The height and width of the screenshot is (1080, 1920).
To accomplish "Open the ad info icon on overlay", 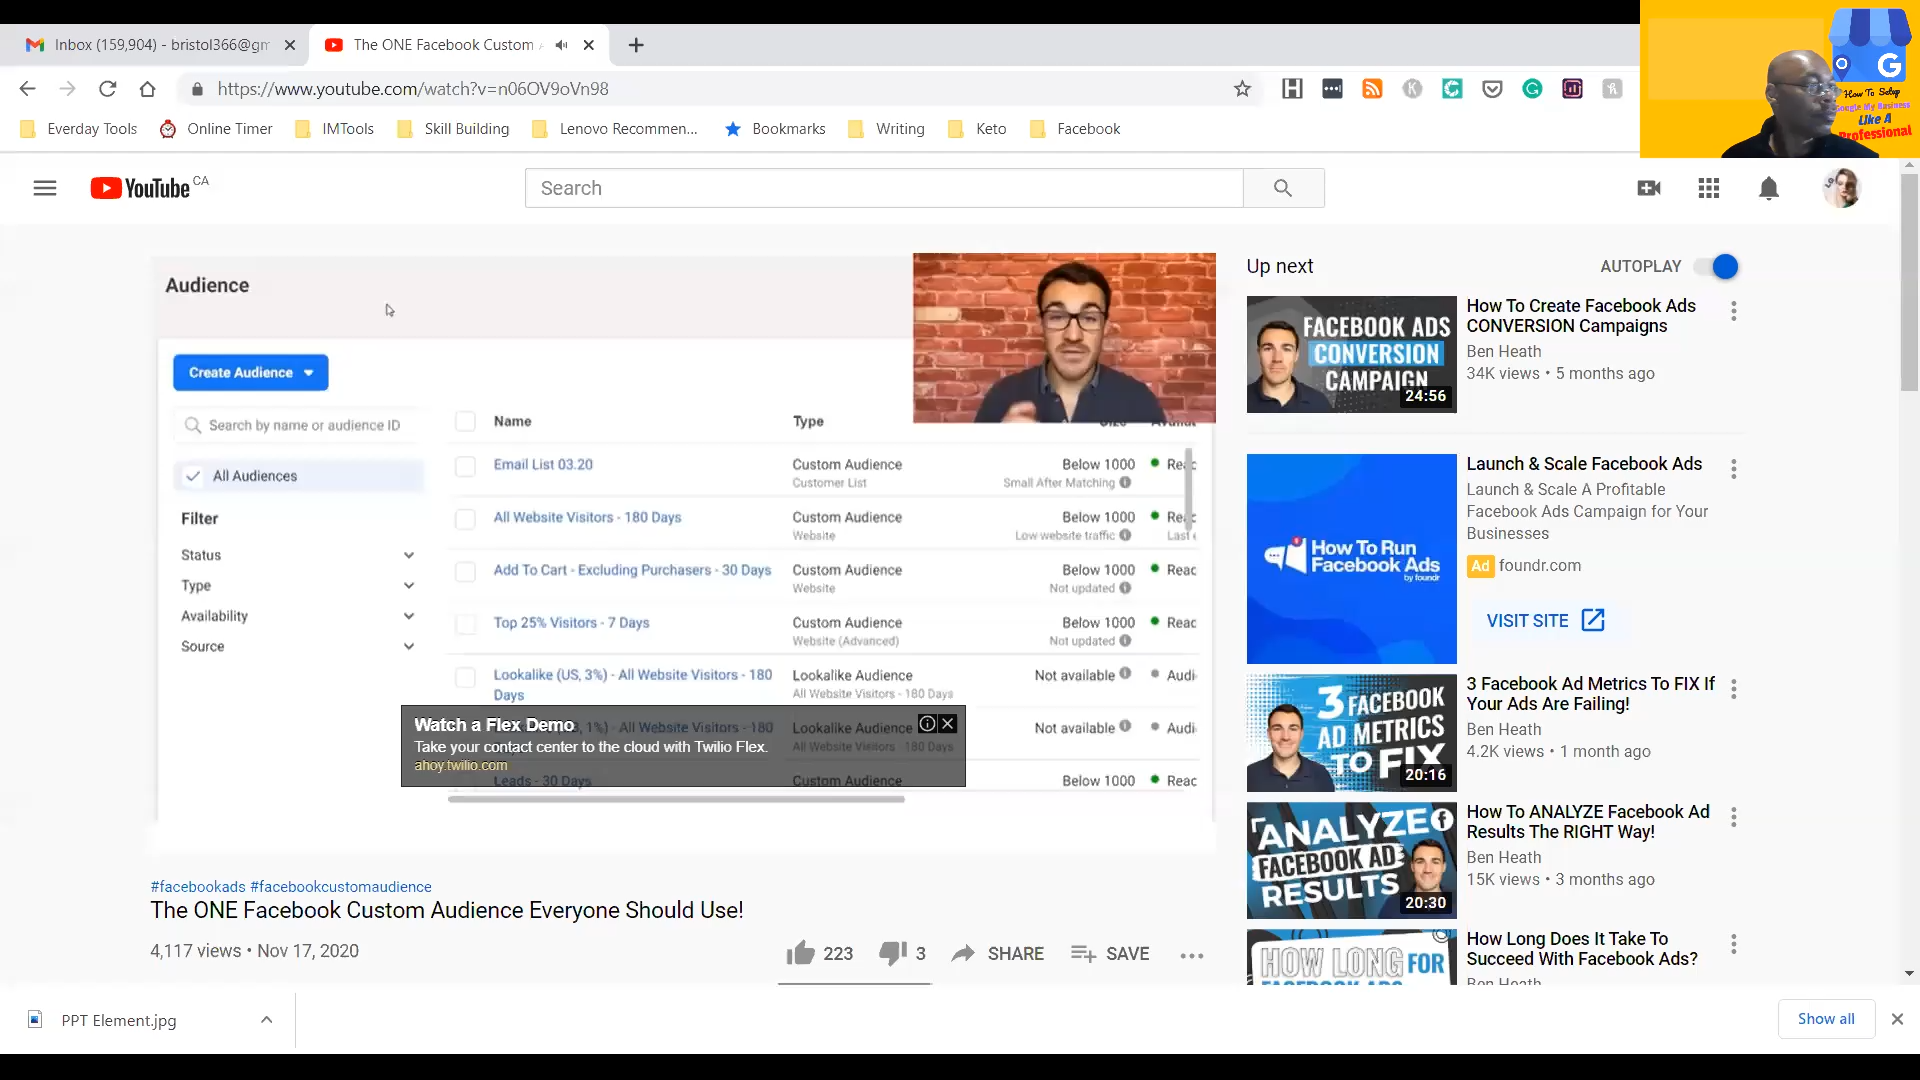I will pyautogui.click(x=927, y=724).
